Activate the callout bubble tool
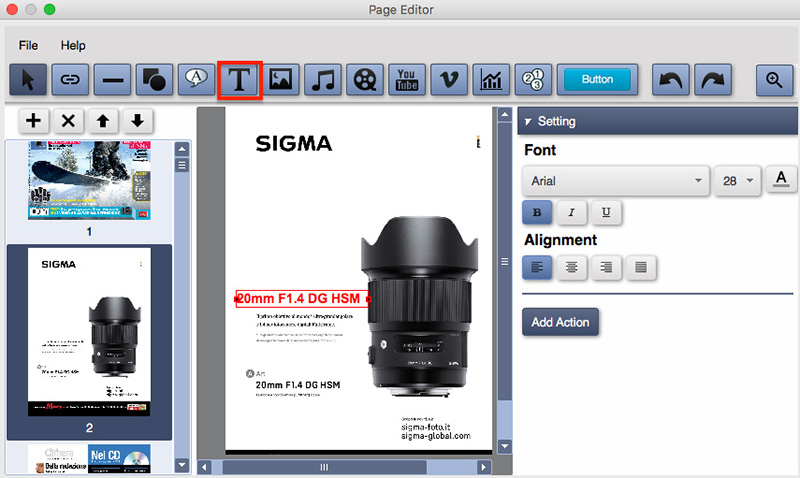This screenshot has width=800, height=478. point(196,80)
